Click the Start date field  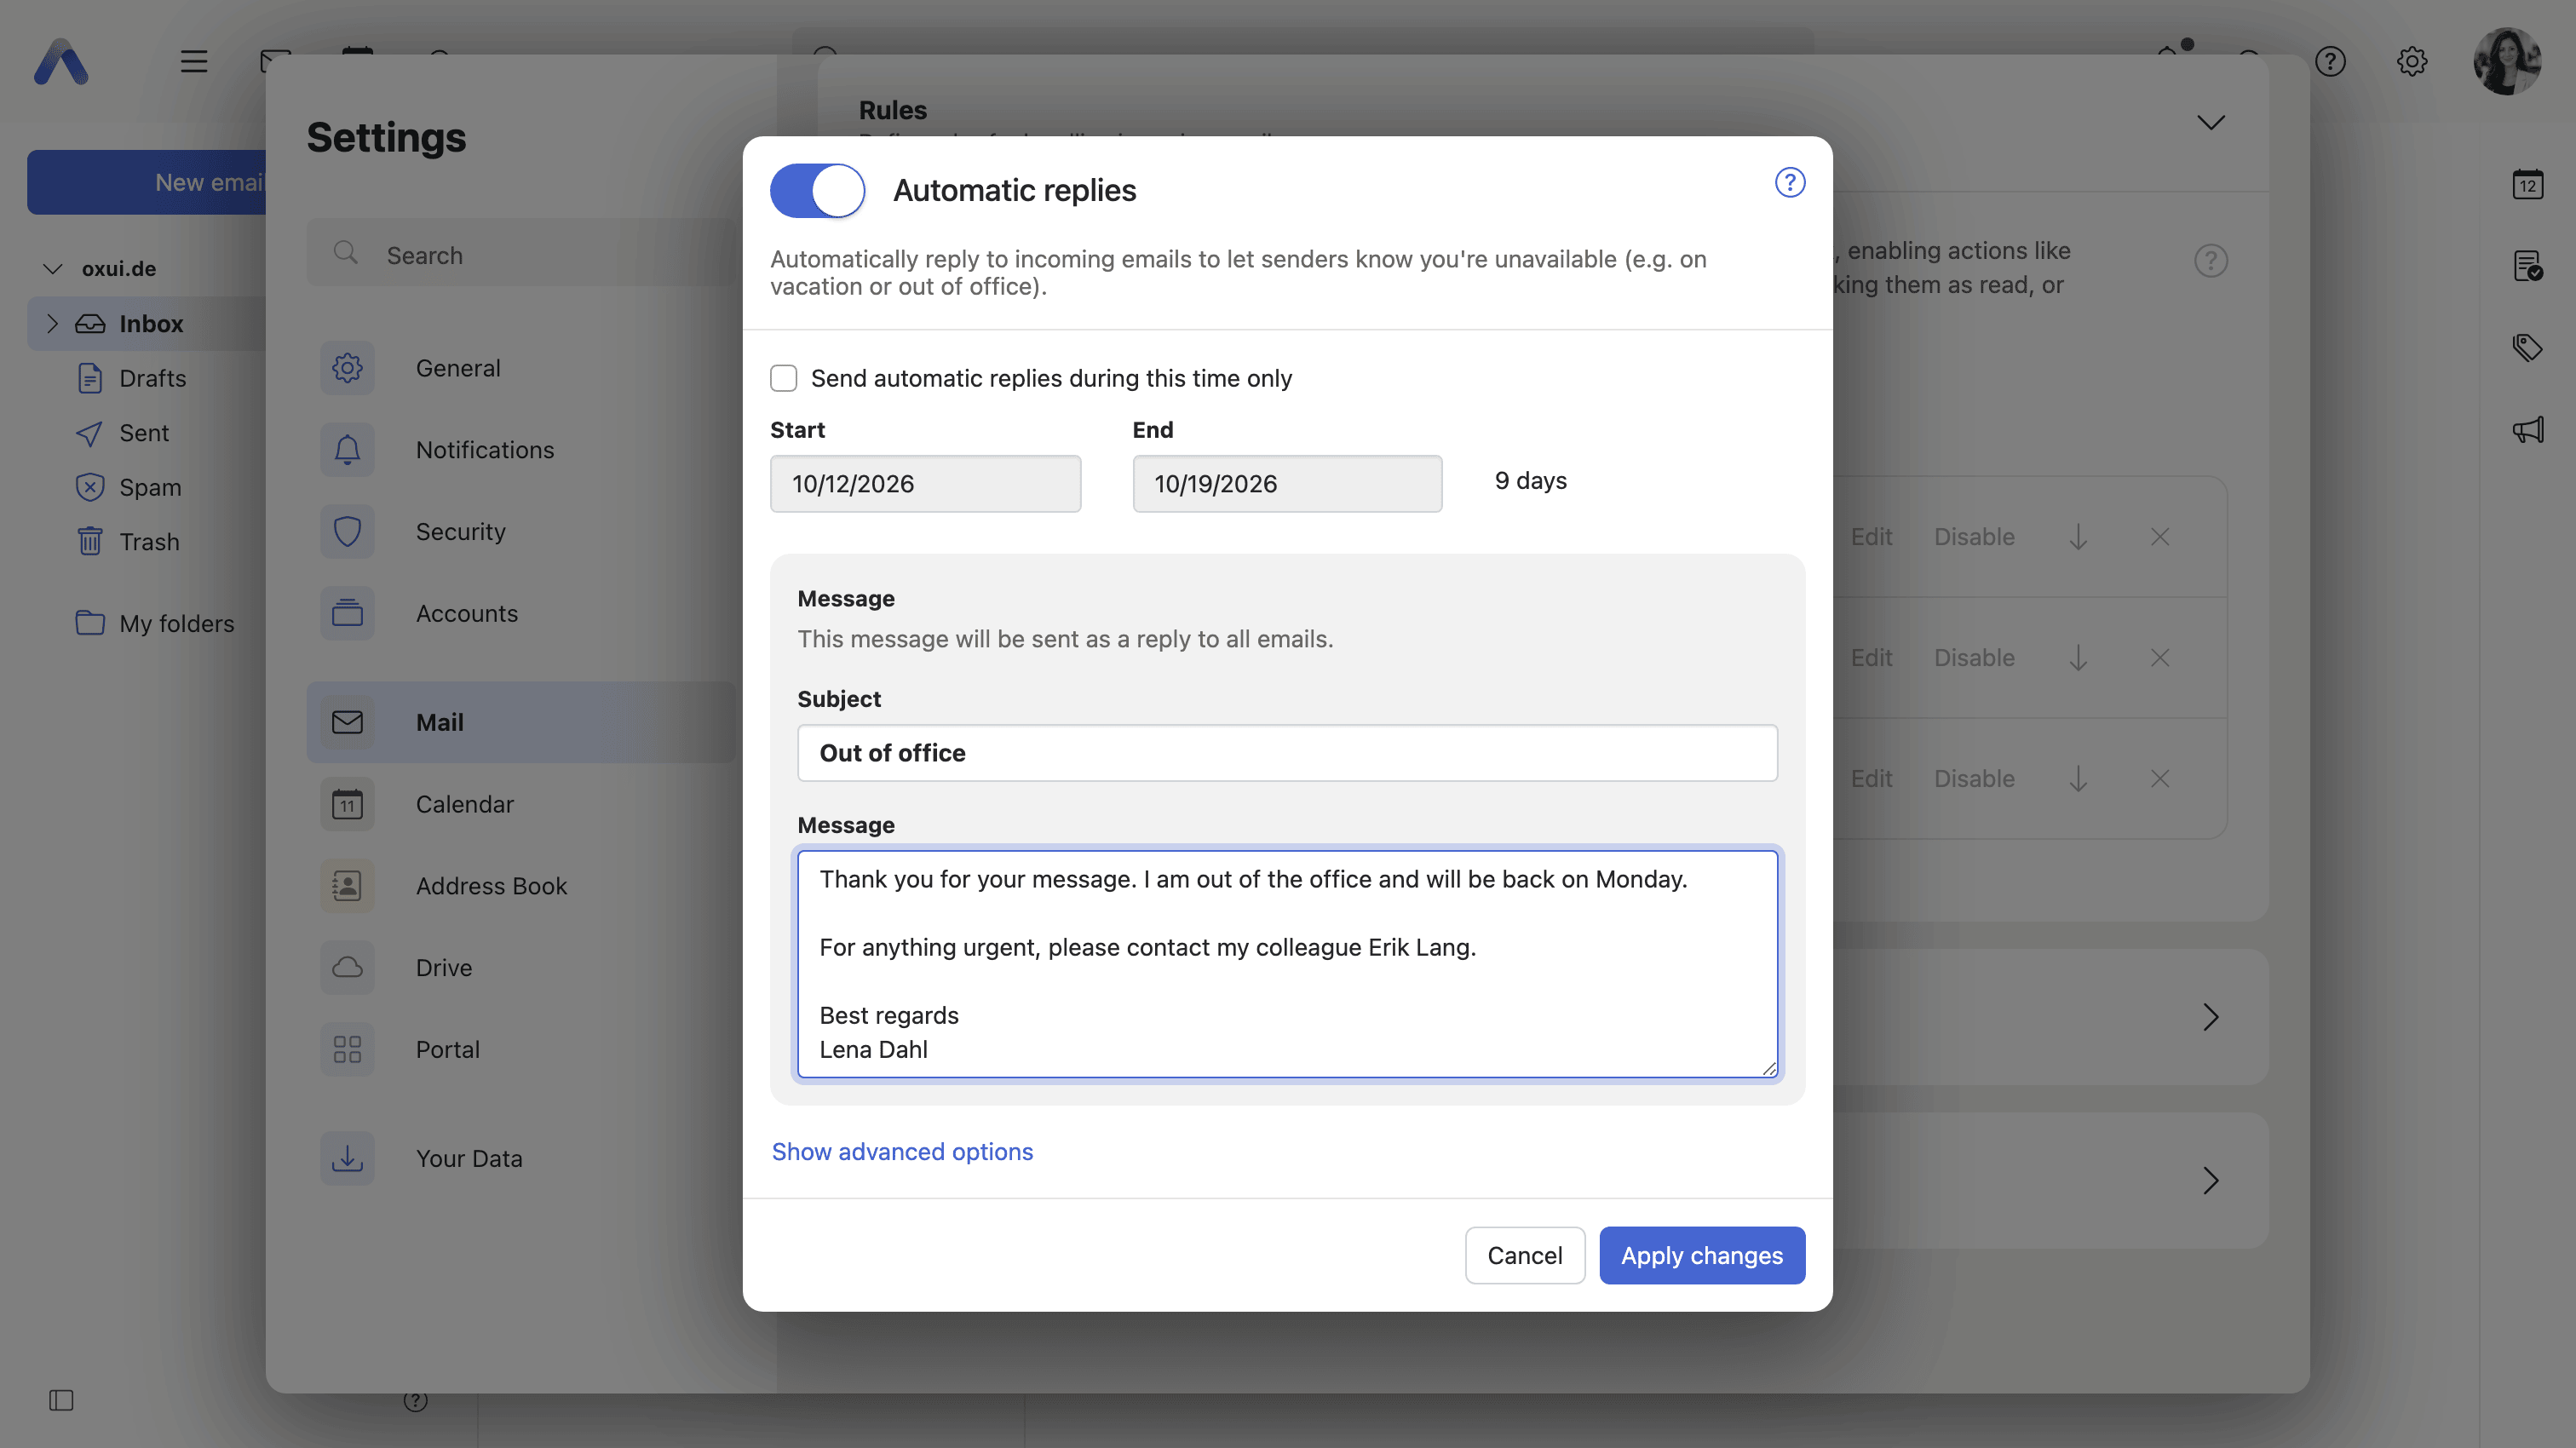pos(925,484)
